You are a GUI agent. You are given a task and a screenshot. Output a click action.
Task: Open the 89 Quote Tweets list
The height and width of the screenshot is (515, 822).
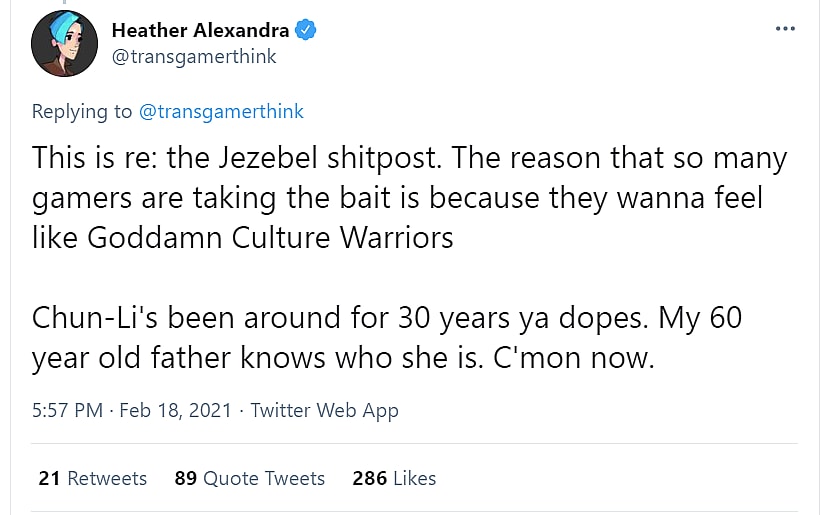tap(249, 478)
